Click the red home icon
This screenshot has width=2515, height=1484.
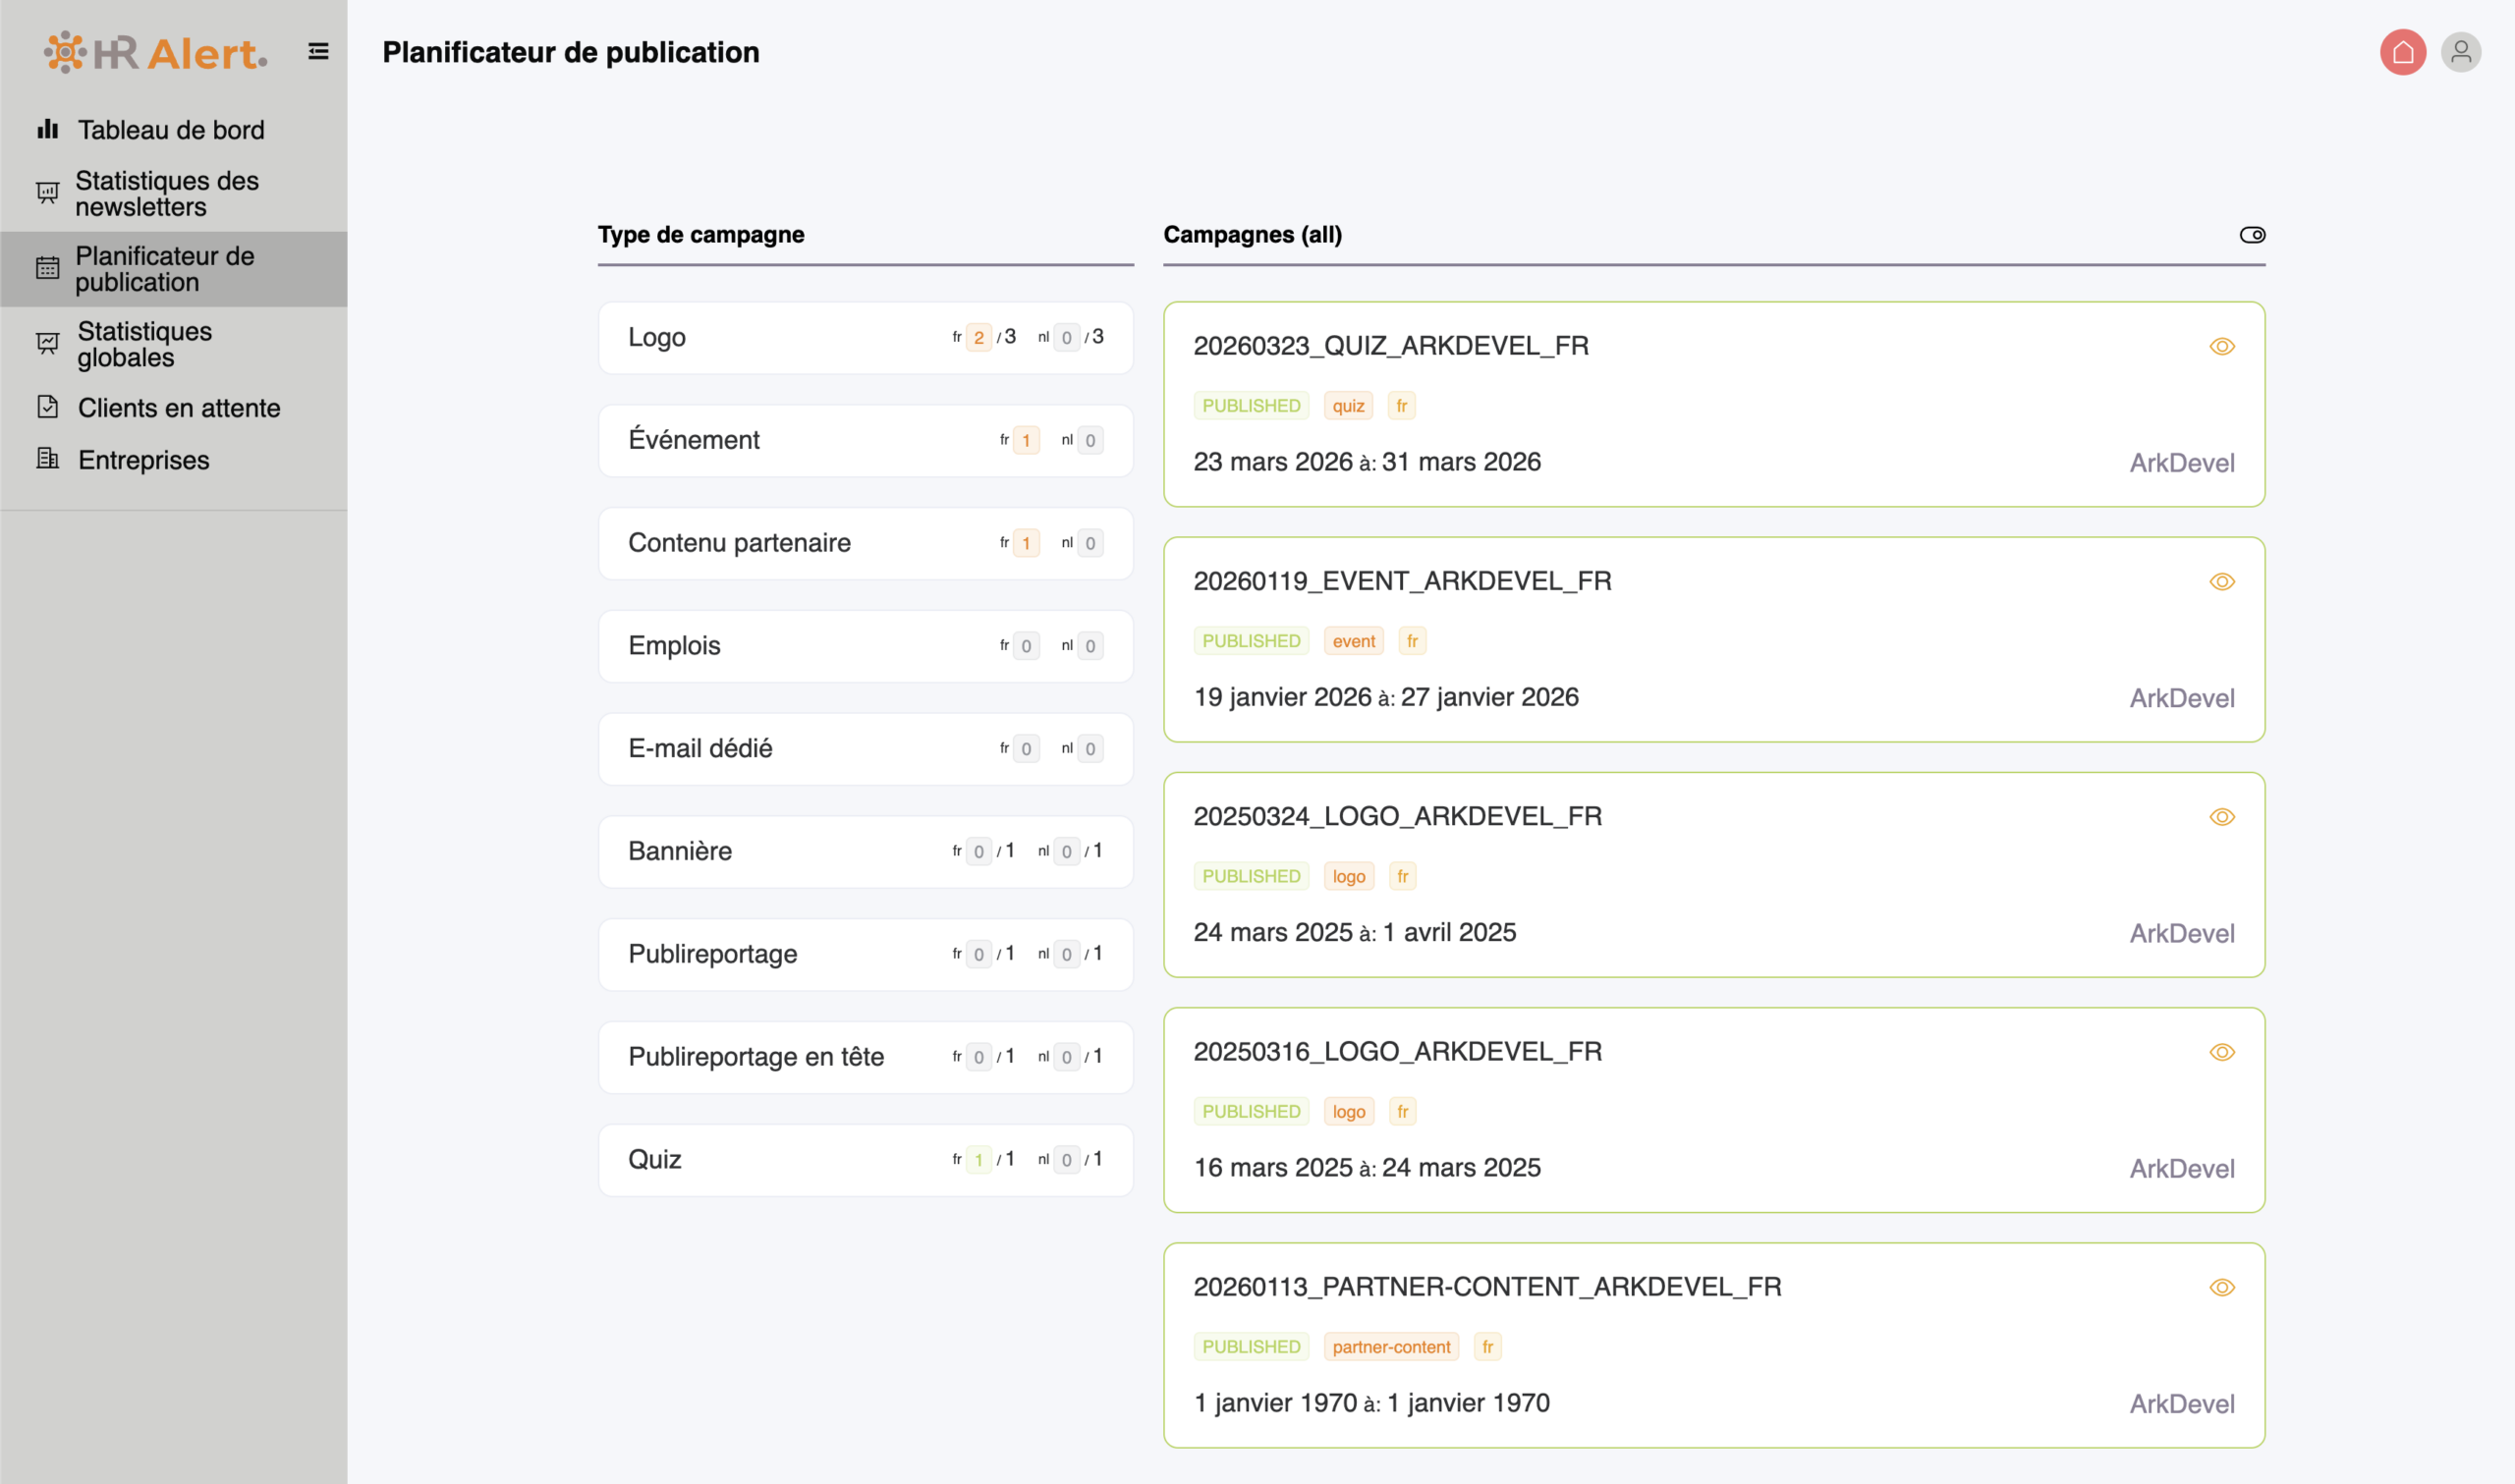pyautogui.click(x=2402, y=52)
